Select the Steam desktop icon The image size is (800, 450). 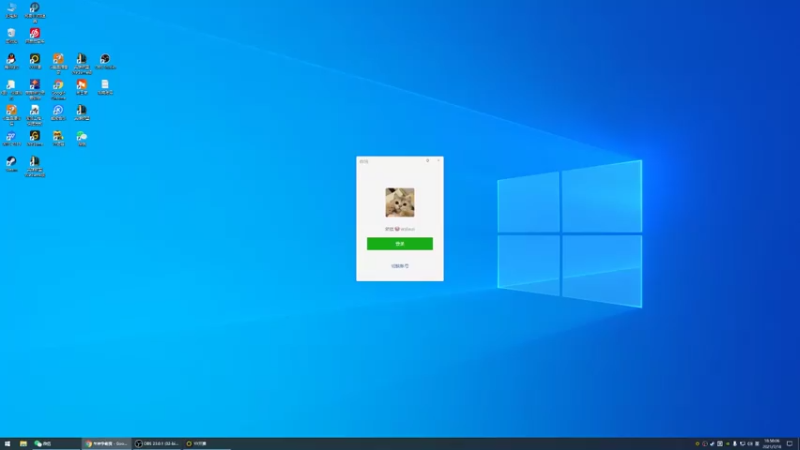coord(11,164)
